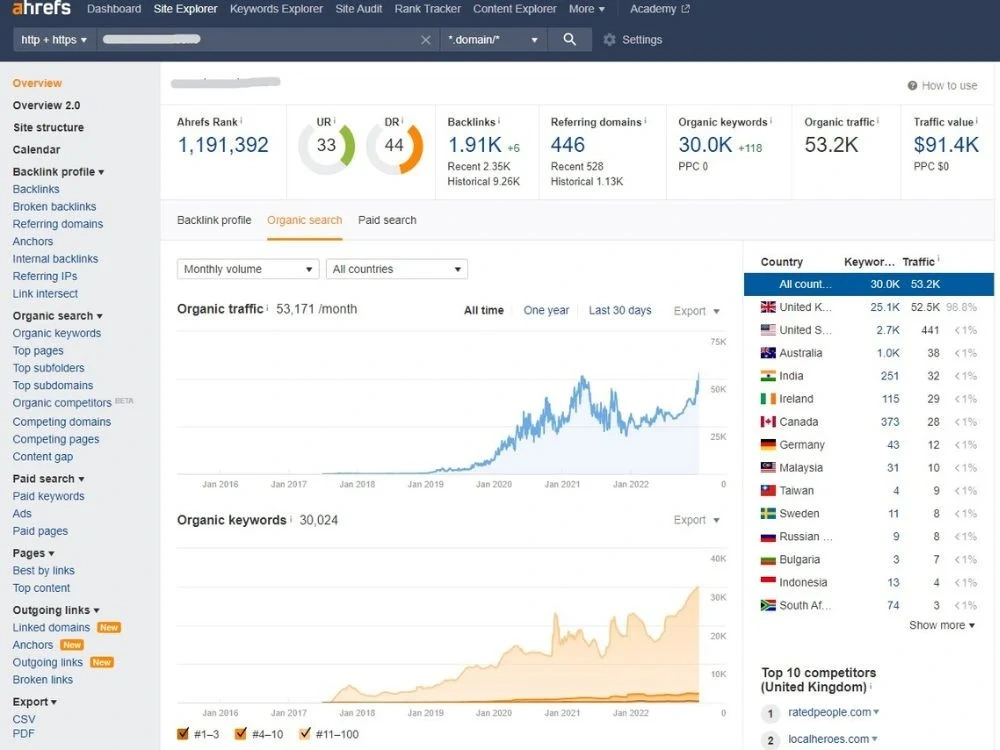
Task: Click the Germany flag icon
Action: coord(768,445)
